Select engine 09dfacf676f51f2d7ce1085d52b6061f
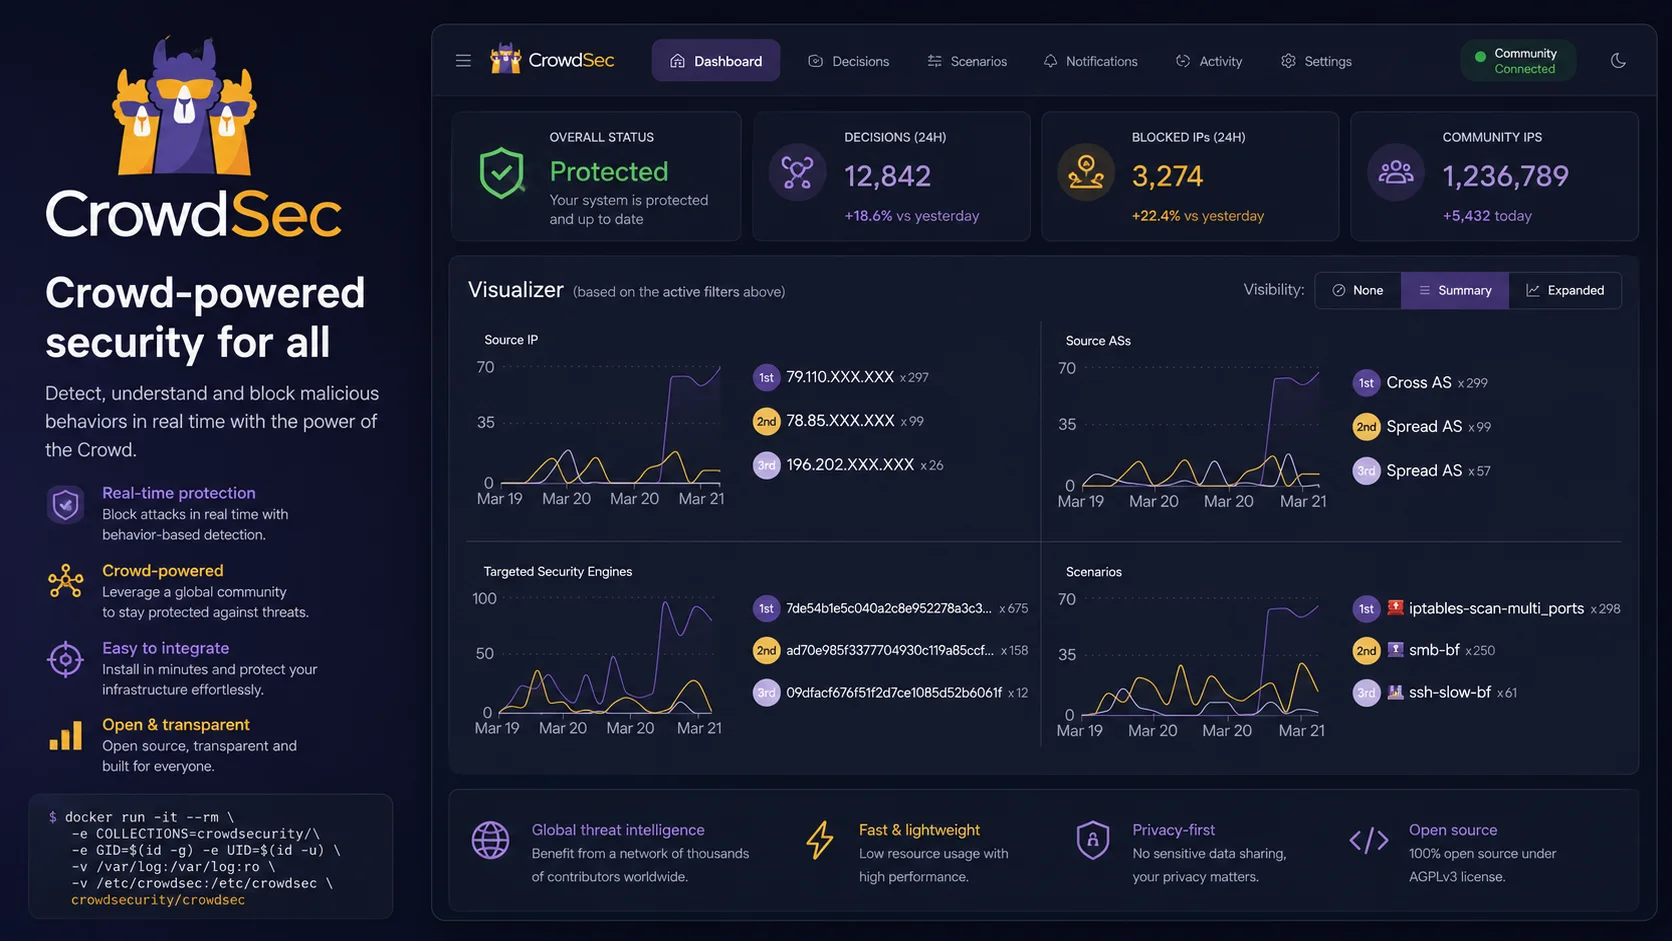Screen dimensions: 1672x941 click(894, 692)
